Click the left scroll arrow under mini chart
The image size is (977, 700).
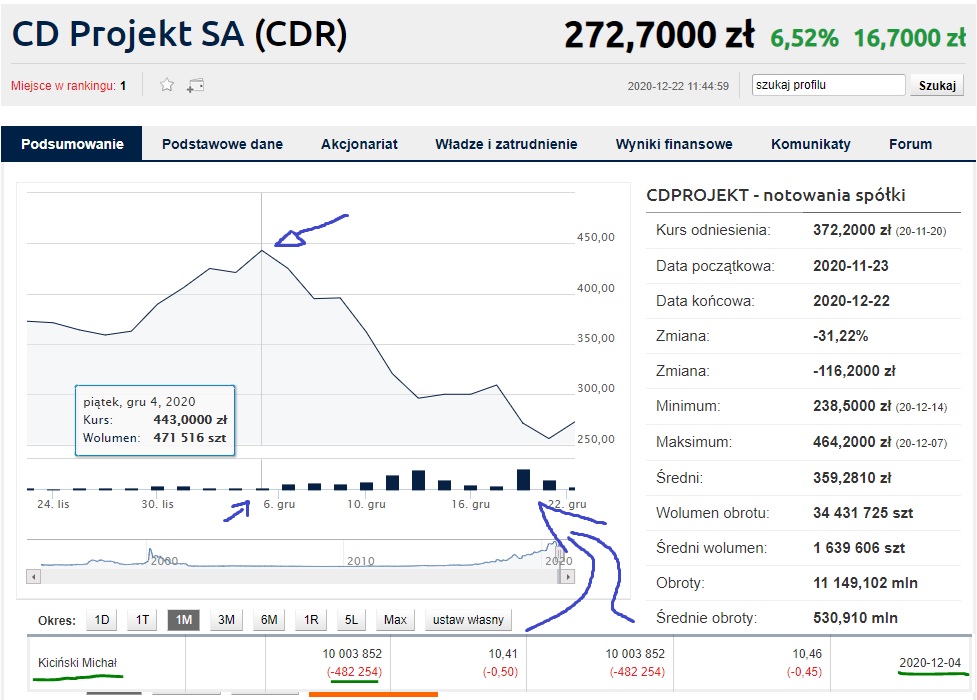click(34, 577)
